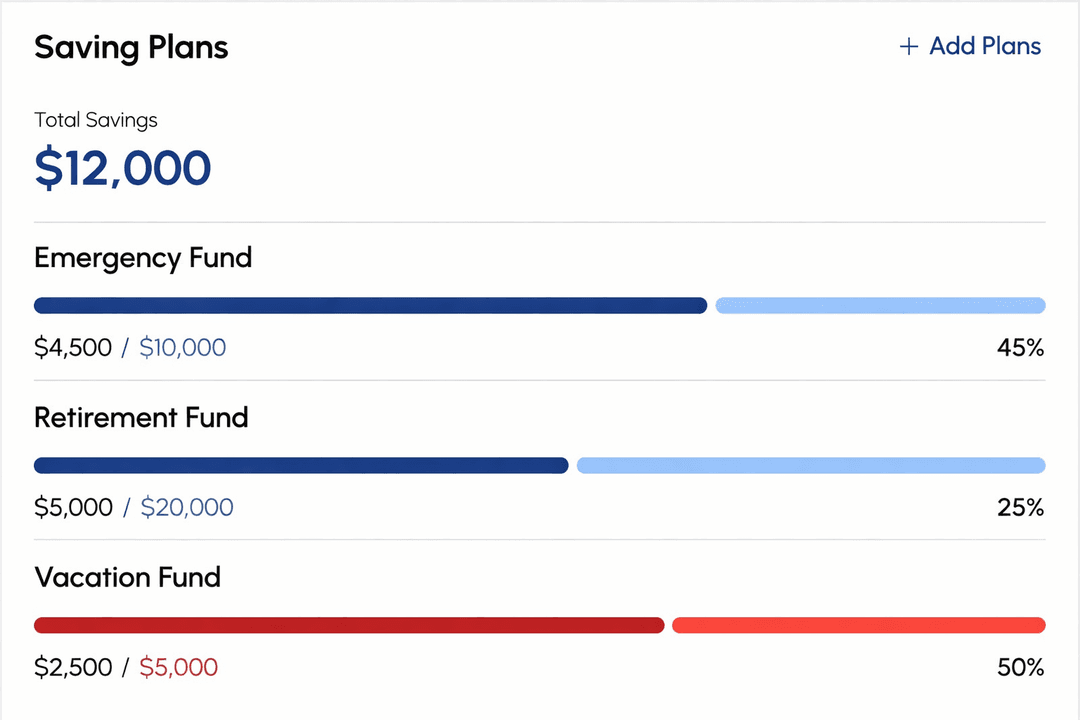Click the Saving Plans heading
The image size is (1080, 720).
[x=131, y=47]
